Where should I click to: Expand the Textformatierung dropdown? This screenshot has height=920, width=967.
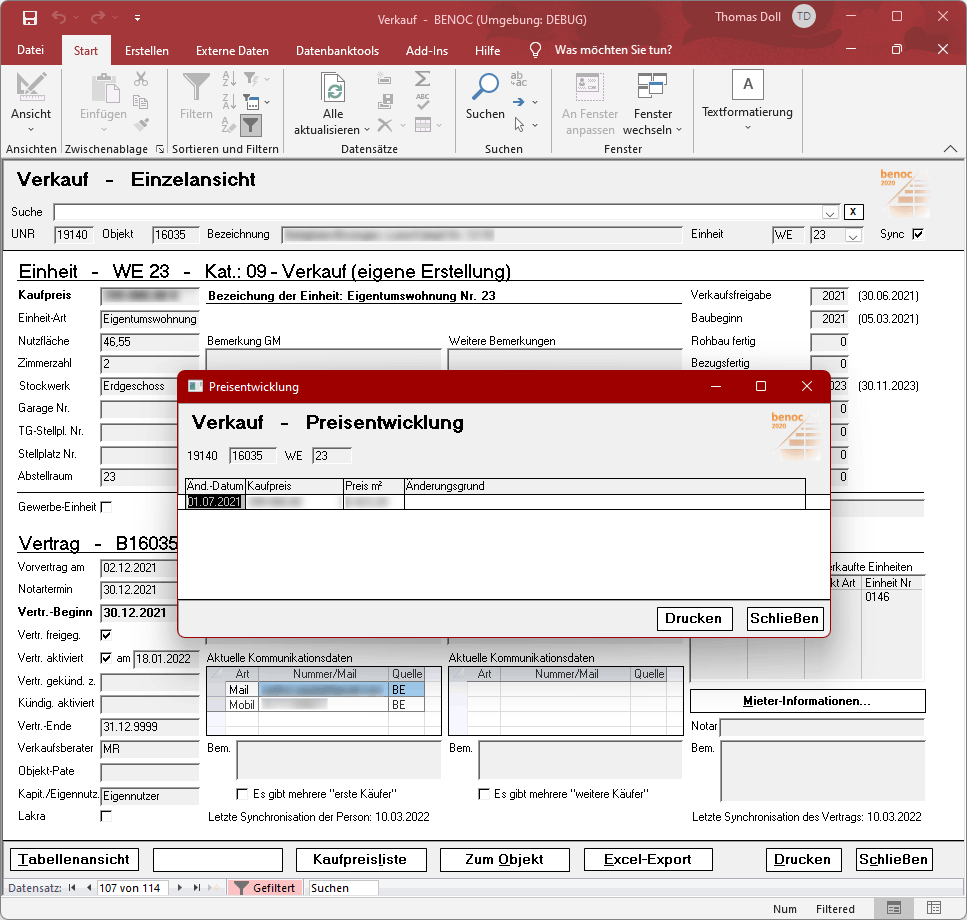coord(747,127)
